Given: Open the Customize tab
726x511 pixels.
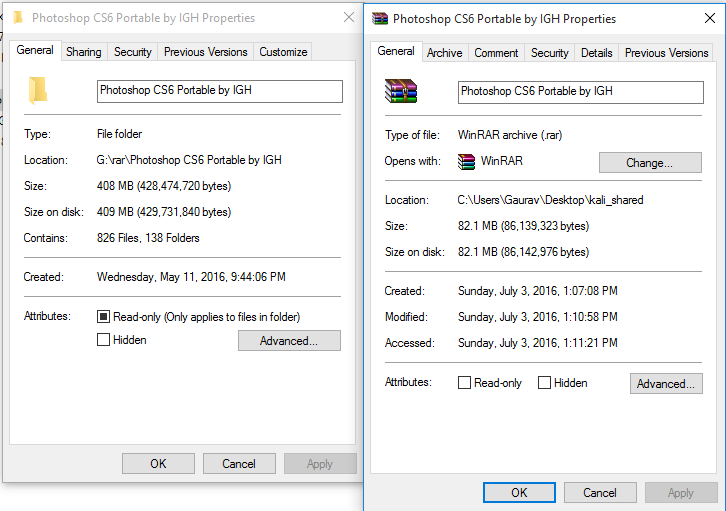Looking at the screenshot, I should click(283, 52).
